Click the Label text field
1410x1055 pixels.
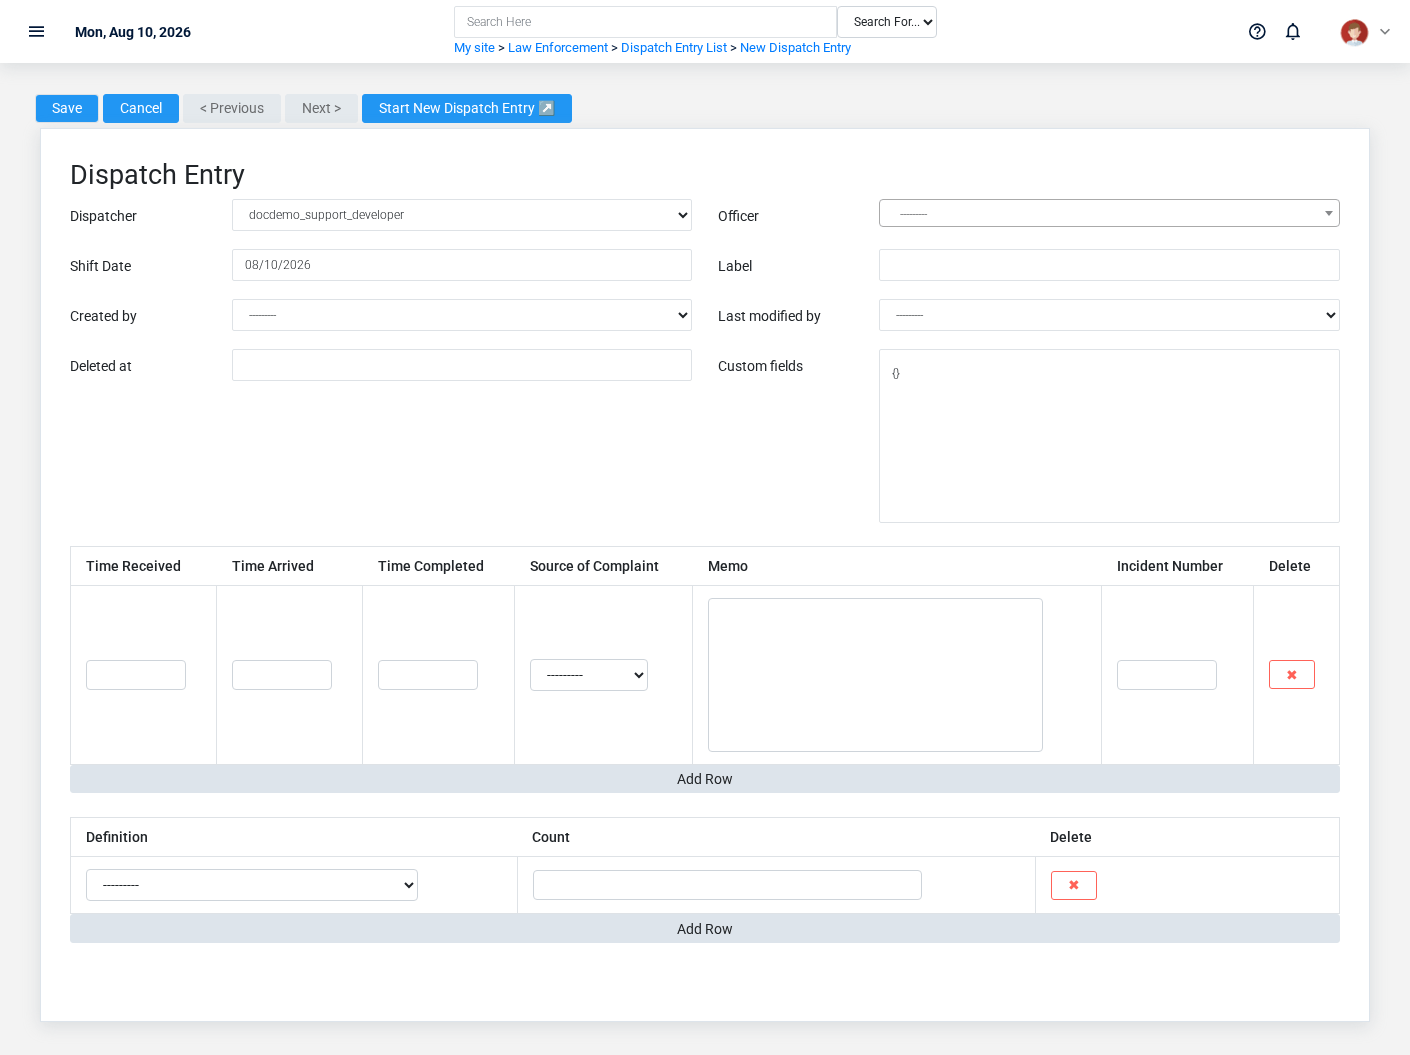(x=1109, y=265)
